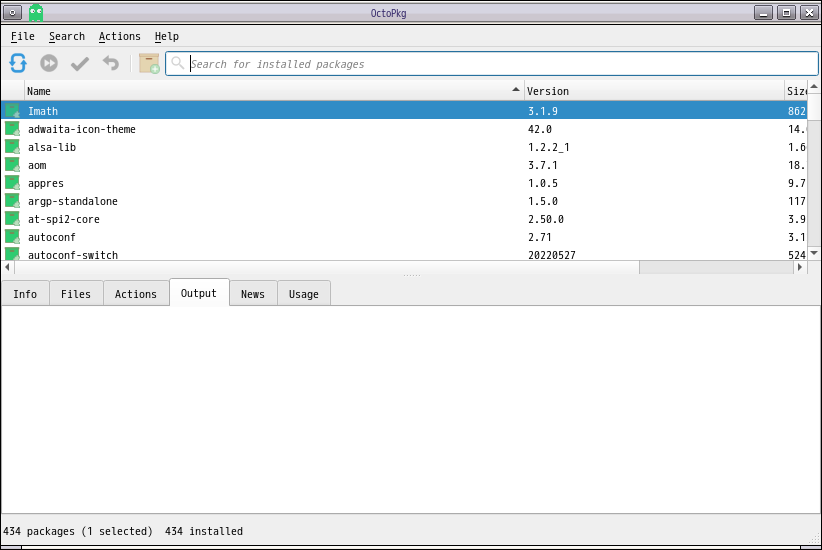Close the OctoPkg window
The height and width of the screenshot is (550, 822).
tap(809, 13)
